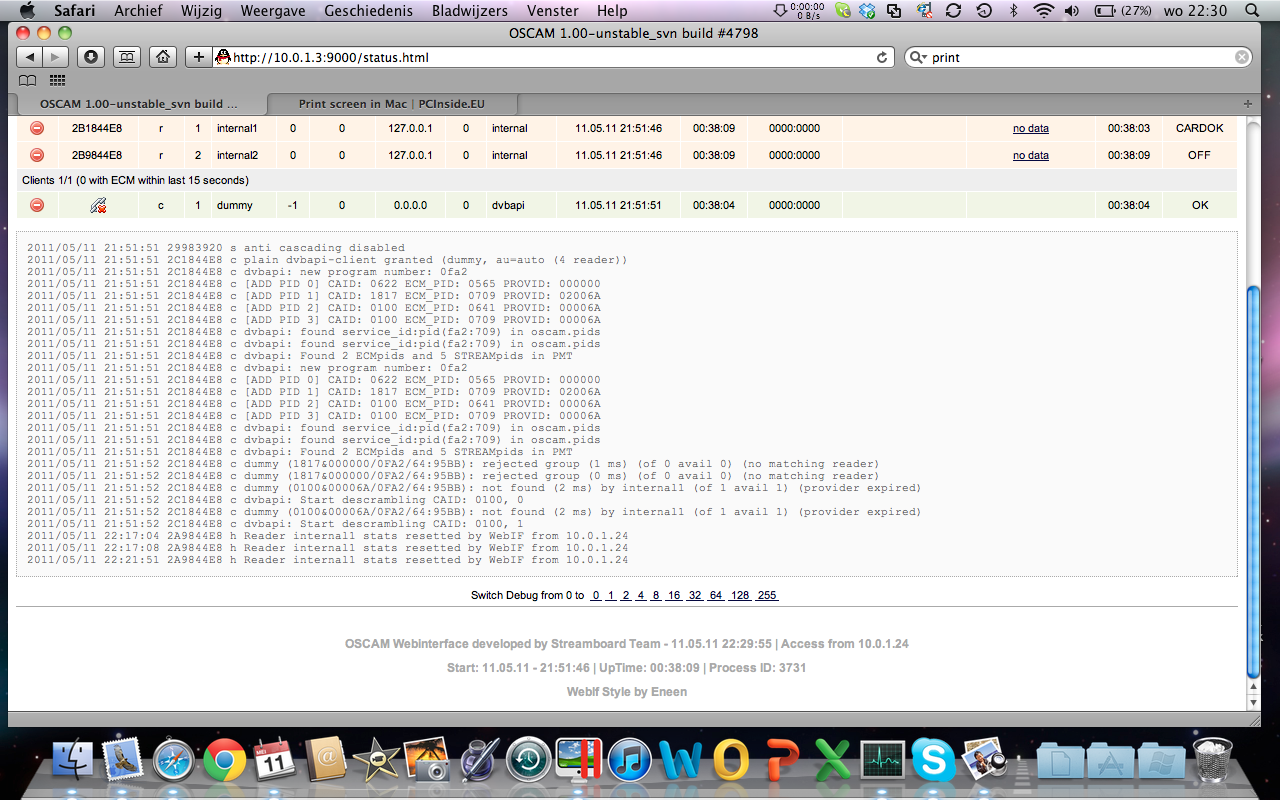This screenshot has height=800, width=1280.
Task: Click the 'WebIf Style by Eneen' footer text
Action: coord(627,691)
